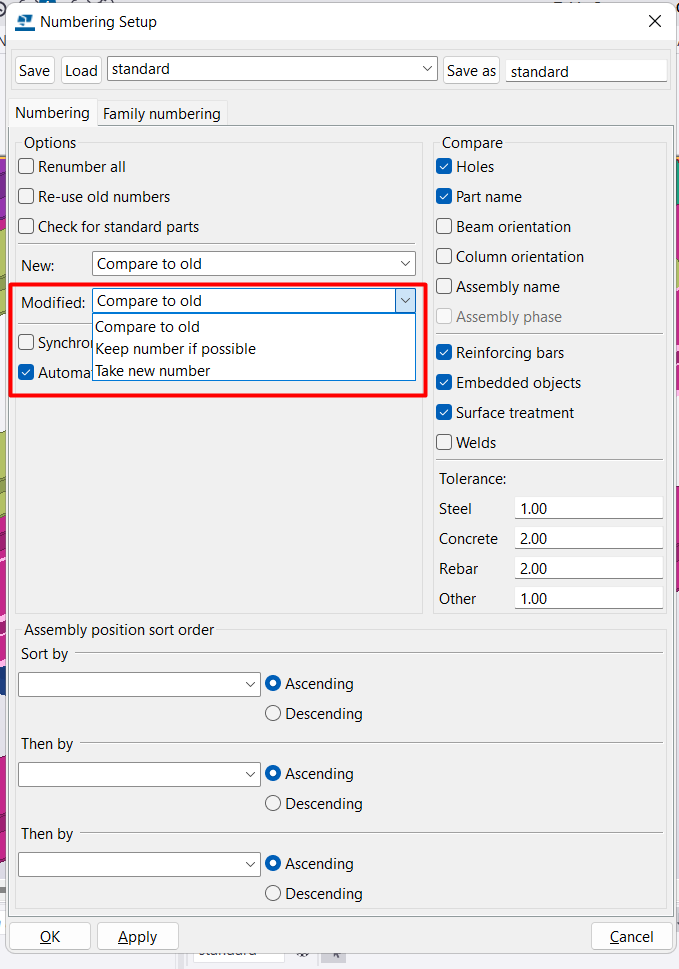Select Descending for the first Sort by
This screenshot has height=969, width=679.
pos(273,714)
